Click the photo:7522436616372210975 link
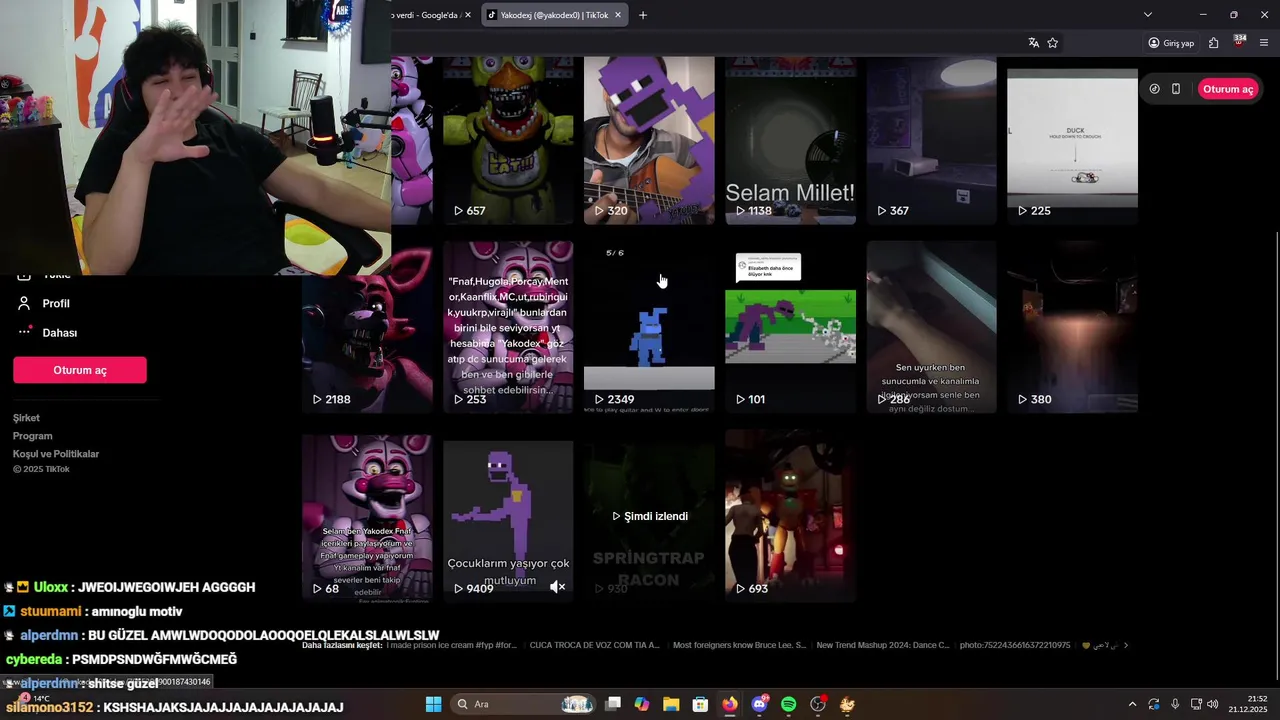This screenshot has height=720, width=1280. tap(1015, 645)
